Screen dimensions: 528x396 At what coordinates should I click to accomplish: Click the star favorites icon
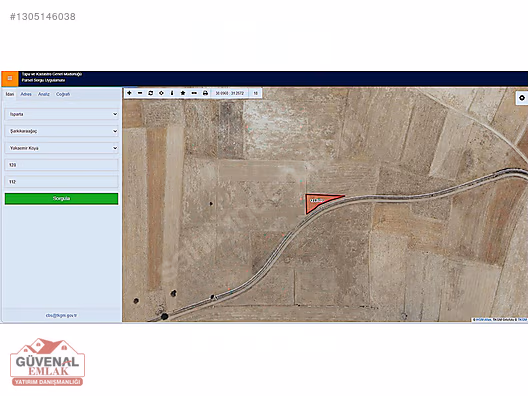click(x=183, y=93)
